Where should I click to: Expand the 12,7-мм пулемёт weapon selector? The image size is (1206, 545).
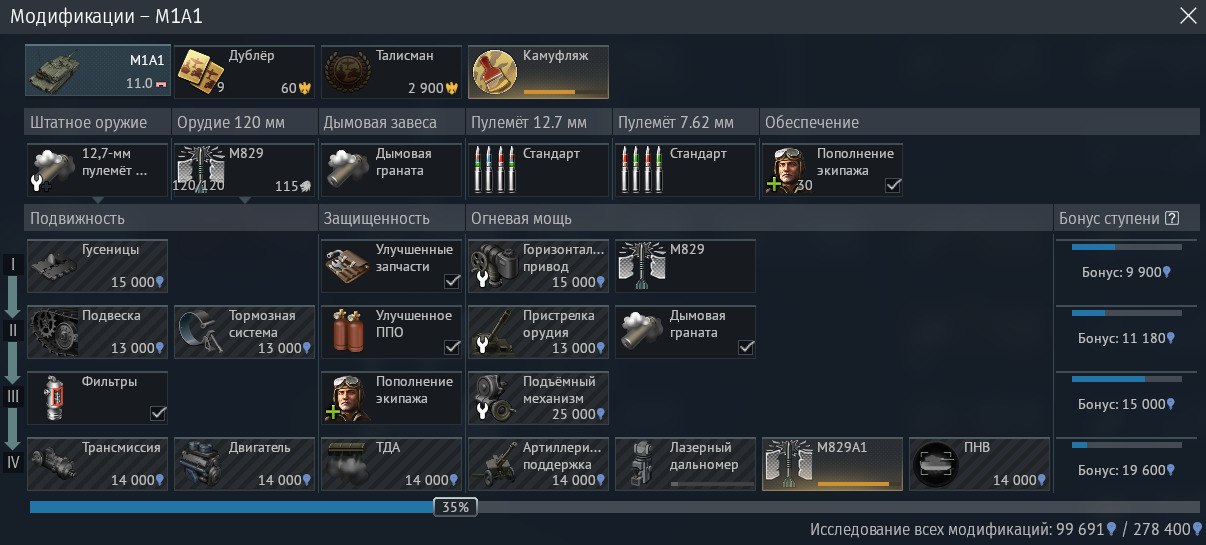pyautogui.click(x=97, y=200)
